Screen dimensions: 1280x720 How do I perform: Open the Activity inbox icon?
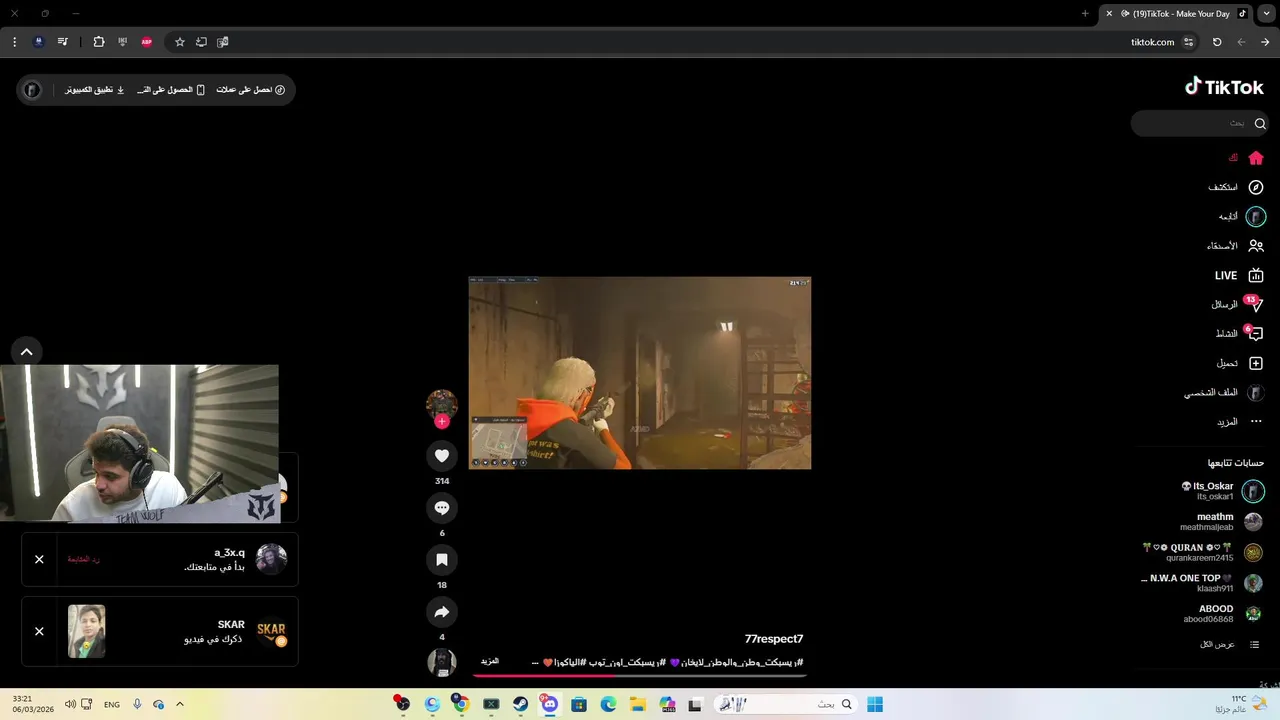tap(1256, 334)
